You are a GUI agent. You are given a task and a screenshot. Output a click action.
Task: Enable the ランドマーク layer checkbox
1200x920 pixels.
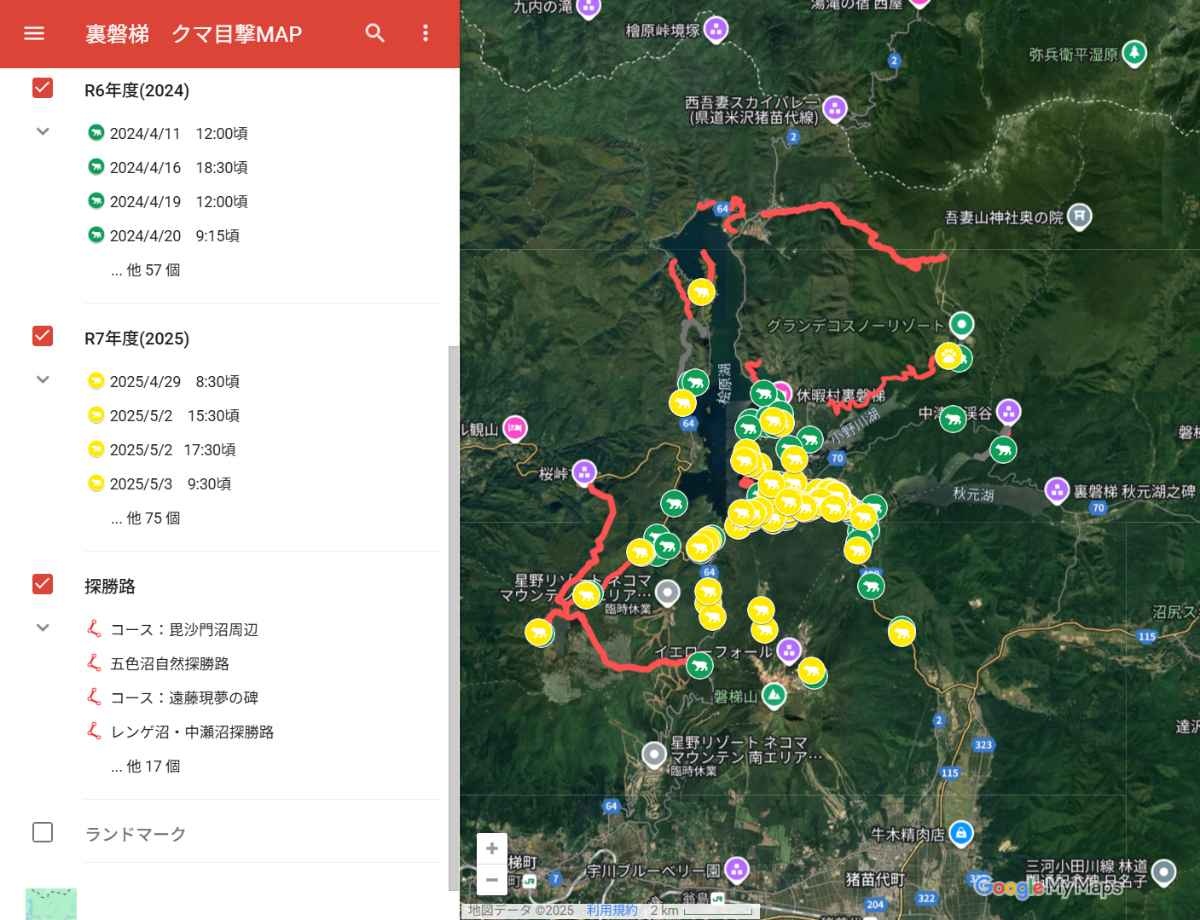click(x=42, y=832)
